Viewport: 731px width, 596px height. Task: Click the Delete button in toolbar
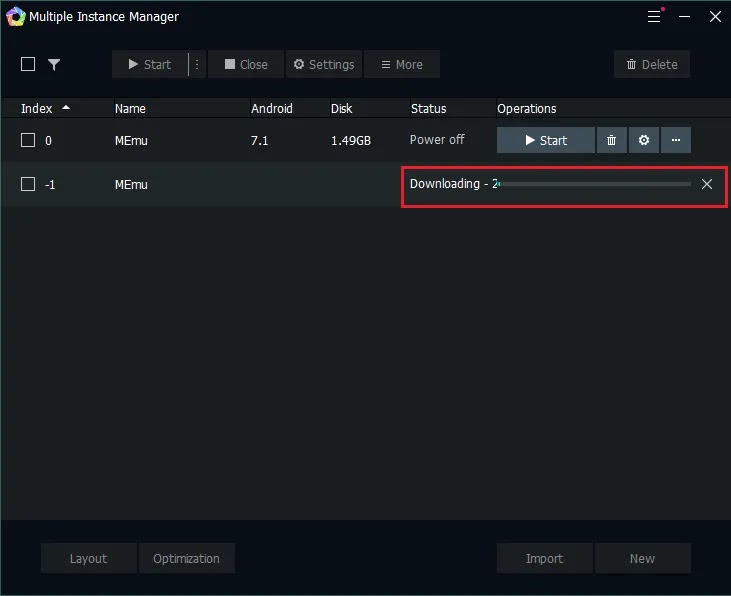pos(652,64)
